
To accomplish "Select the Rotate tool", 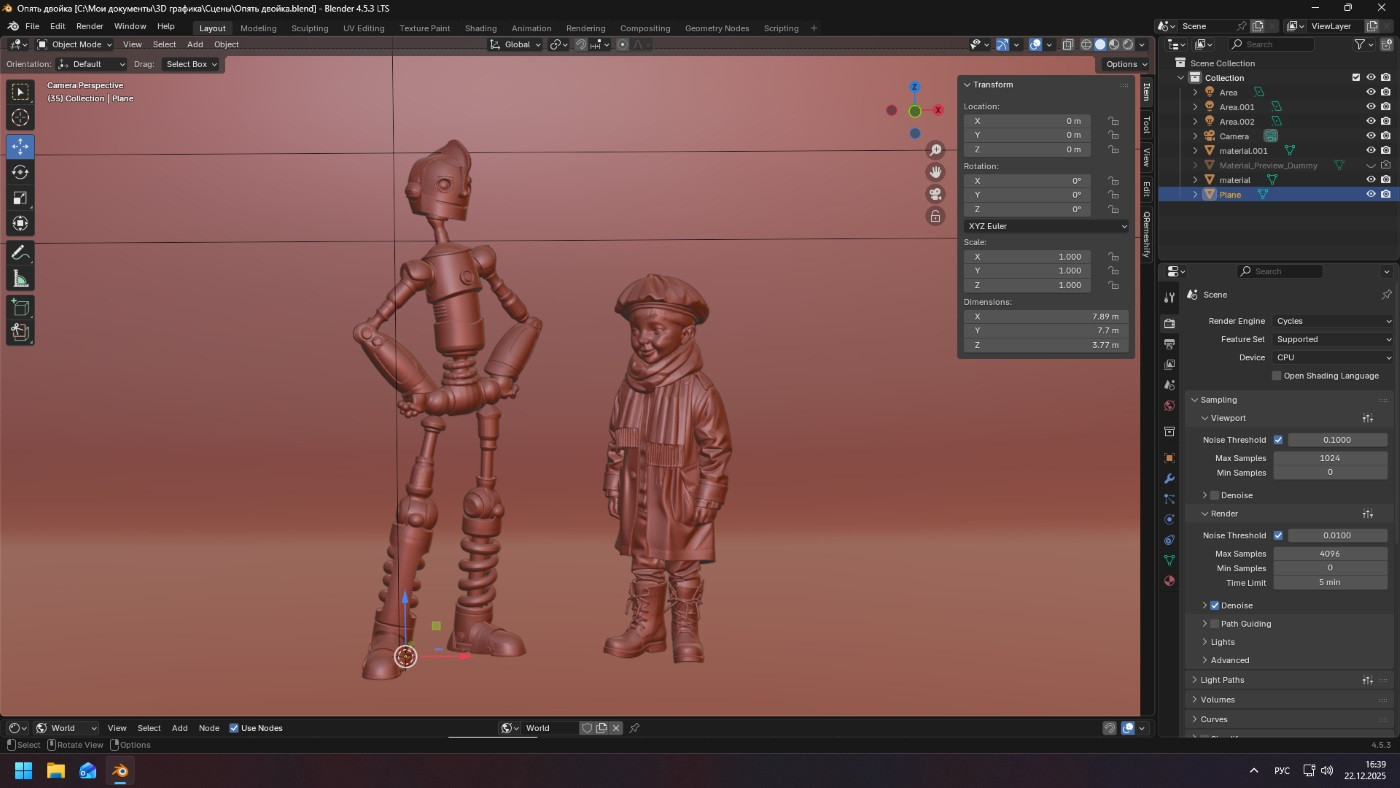I will click(x=20, y=172).
